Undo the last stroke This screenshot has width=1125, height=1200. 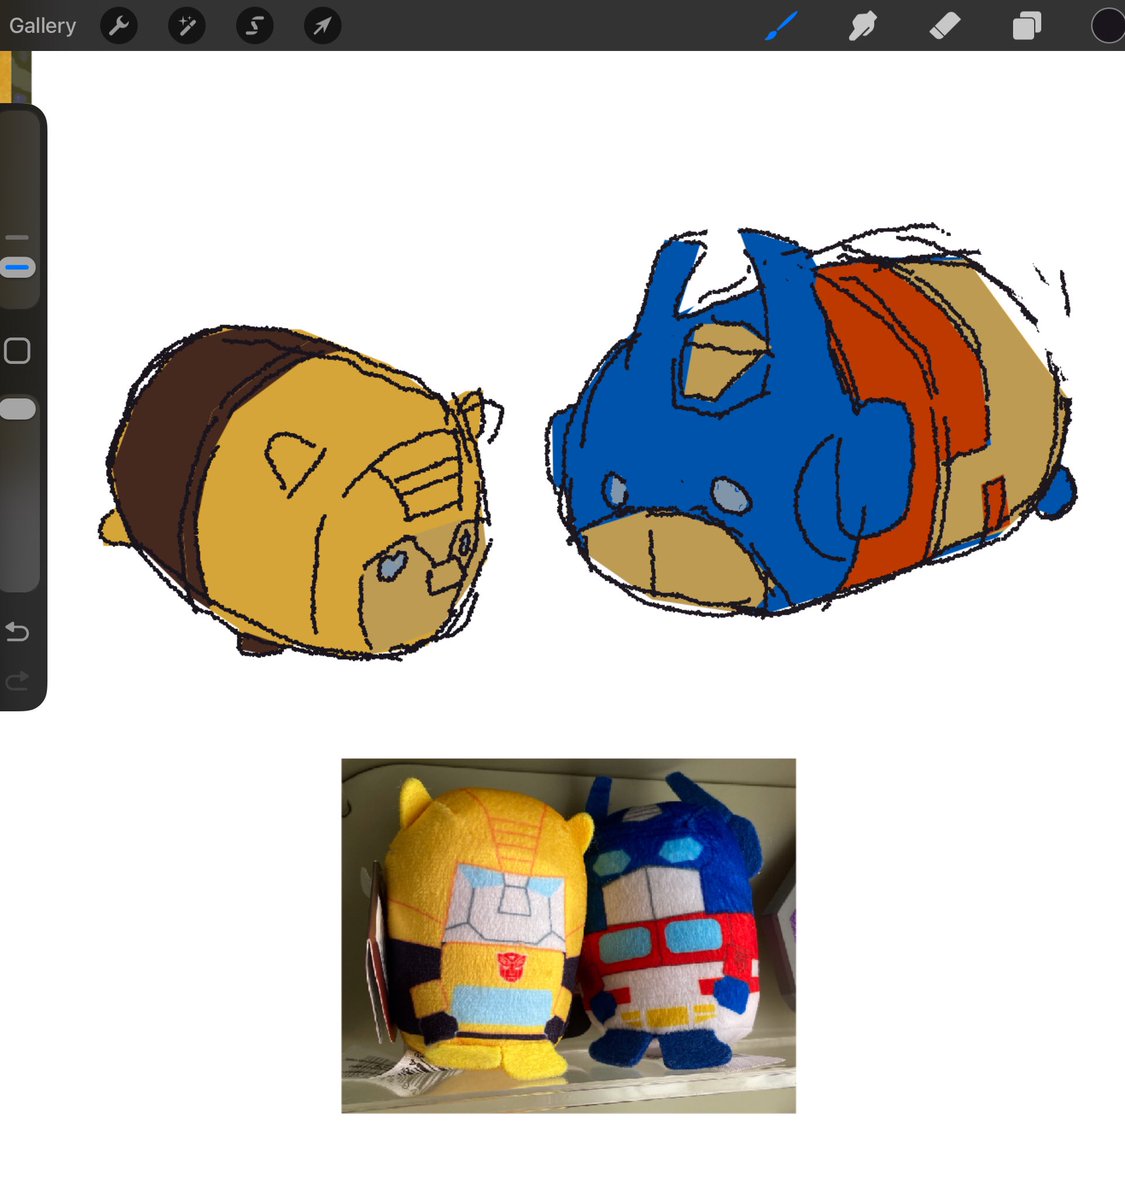click(x=17, y=632)
